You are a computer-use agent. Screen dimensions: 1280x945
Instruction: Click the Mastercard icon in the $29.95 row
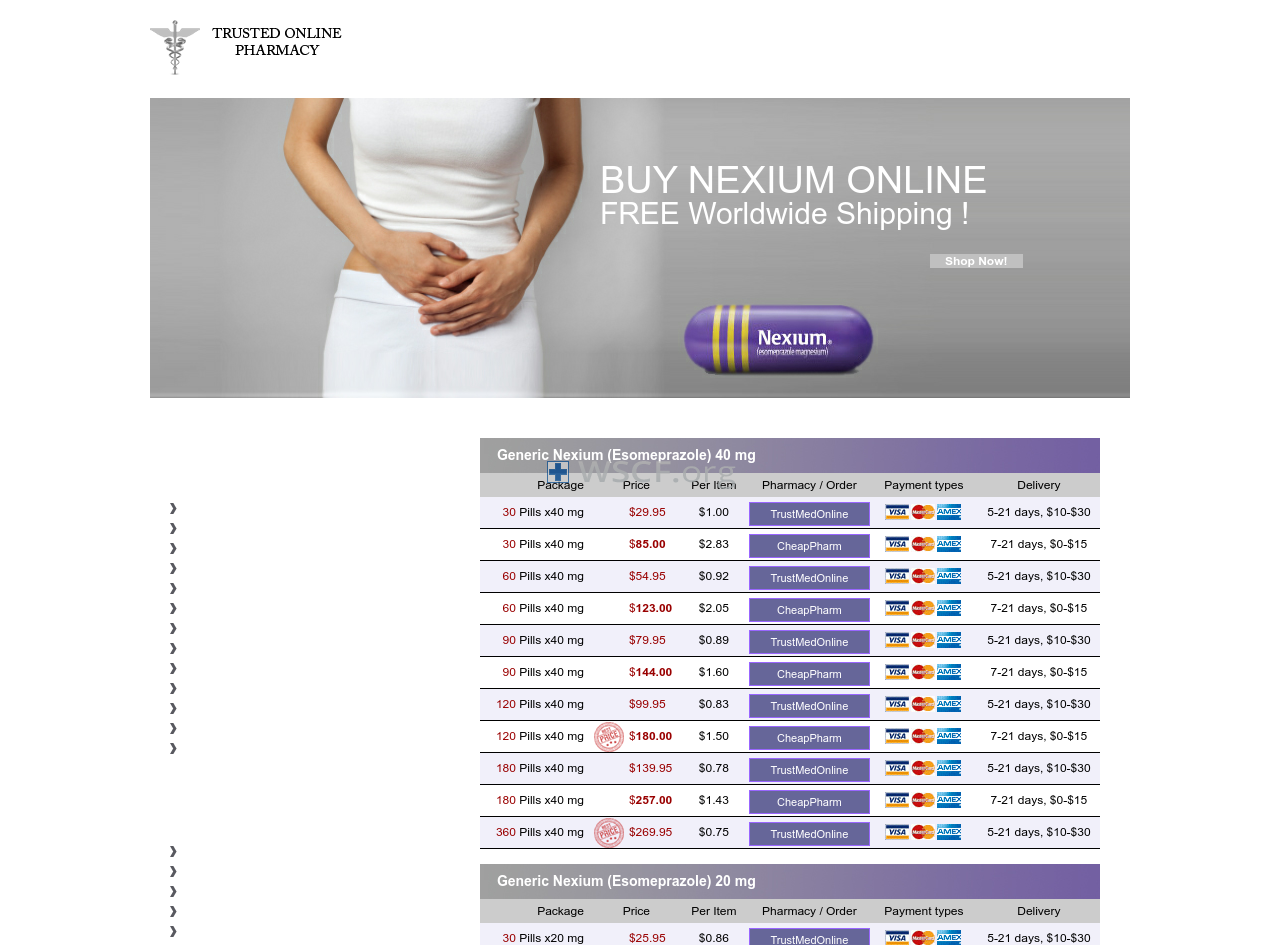point(923,512)
